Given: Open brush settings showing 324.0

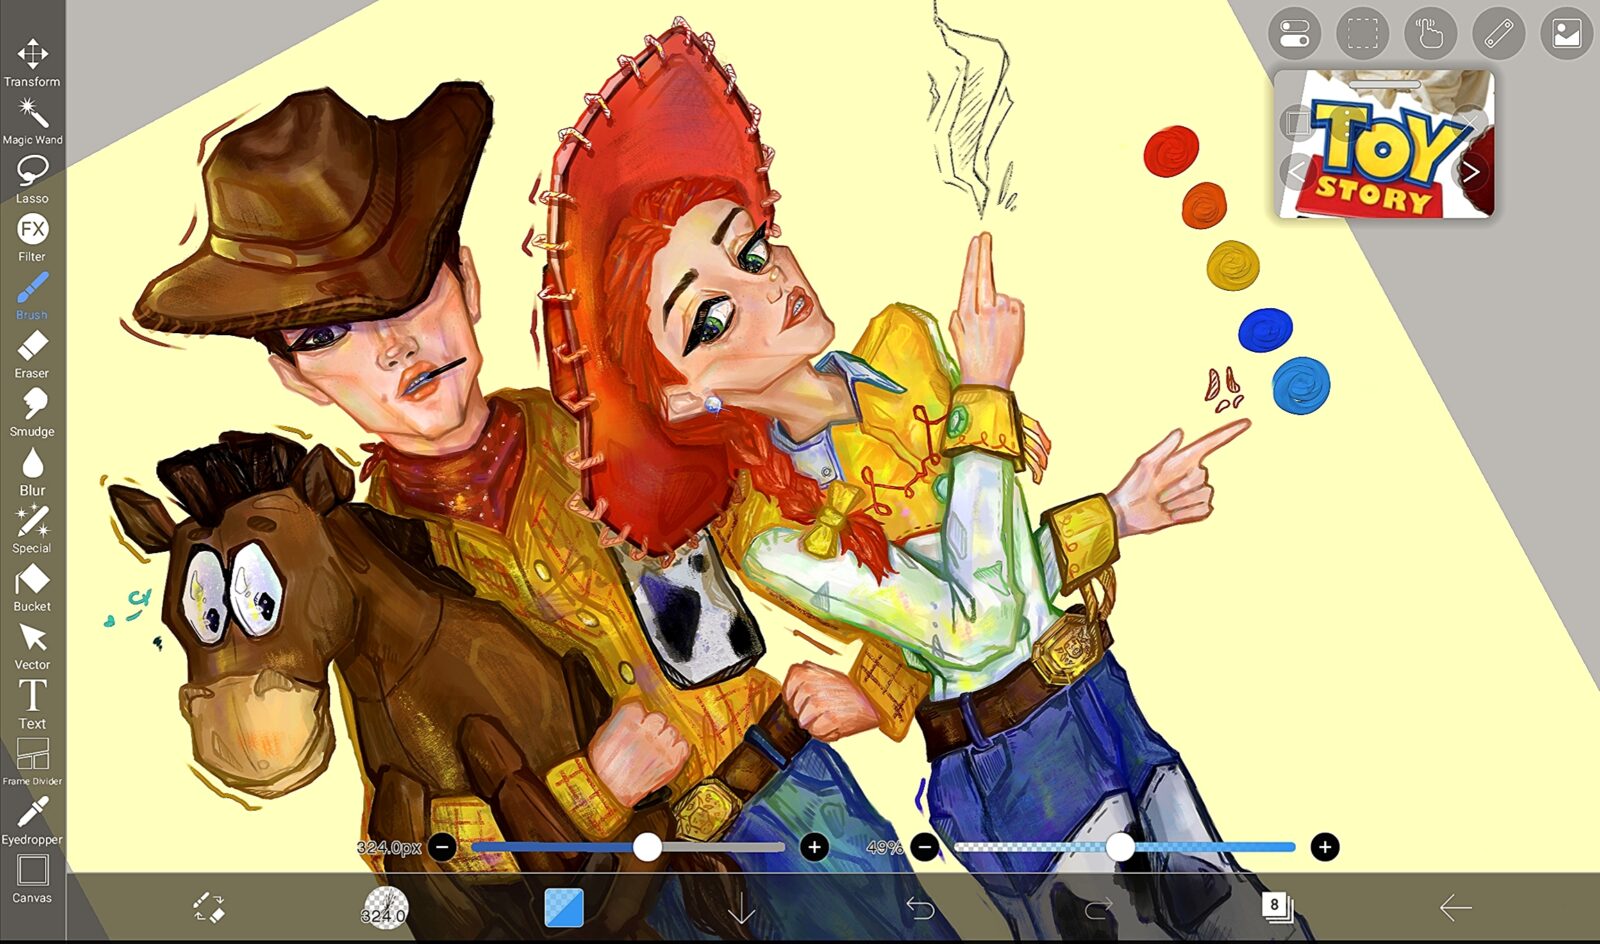Looking at the screenshot, I should click(385, 908).
